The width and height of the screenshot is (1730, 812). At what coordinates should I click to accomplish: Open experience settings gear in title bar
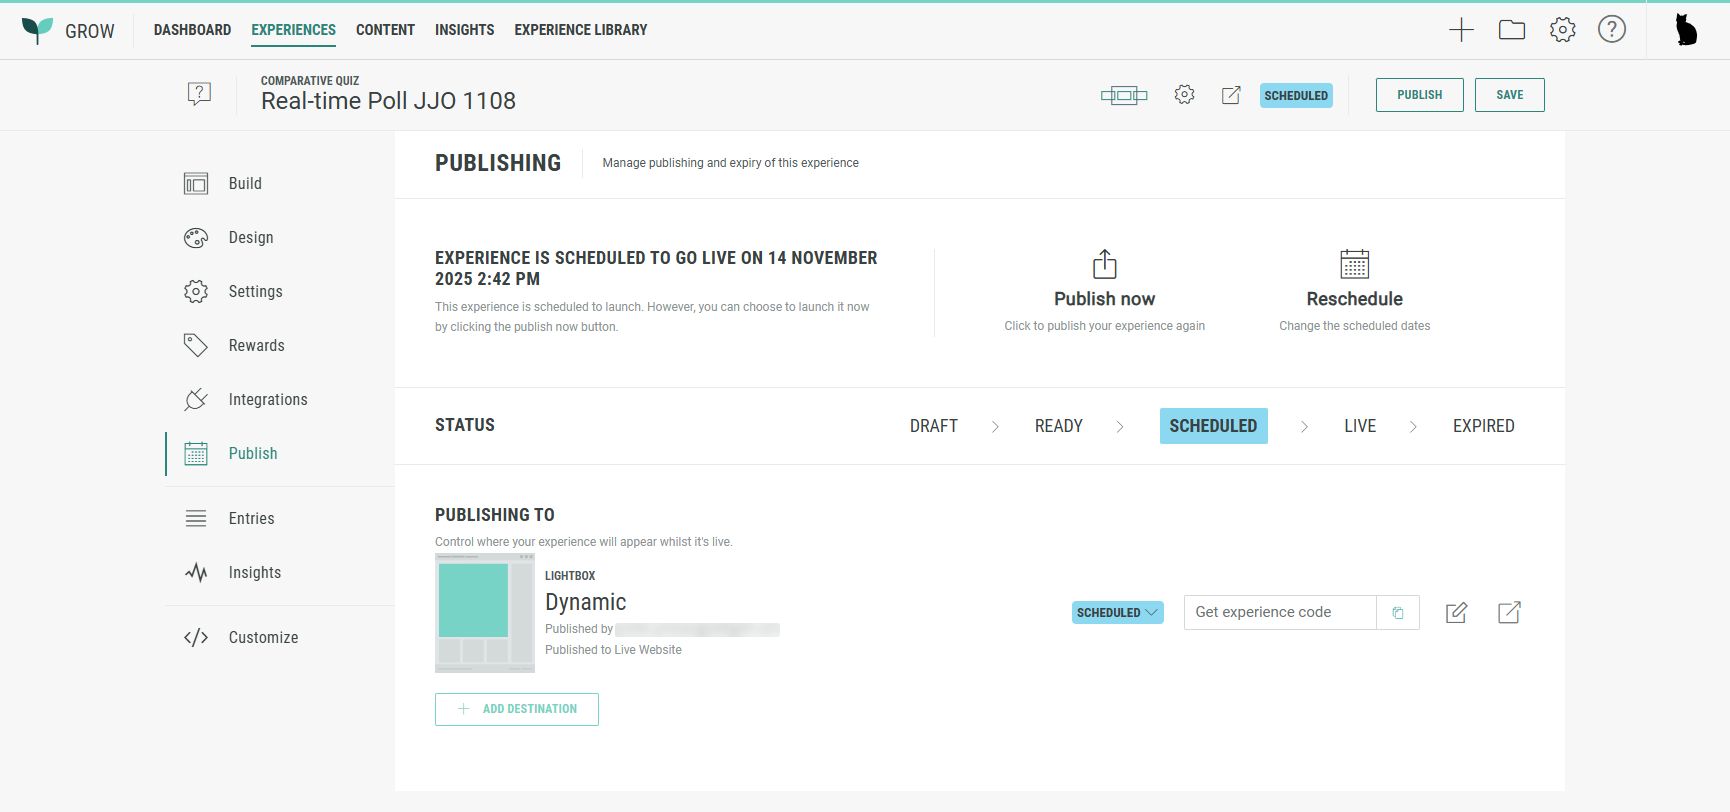(x=1184, y=95)
